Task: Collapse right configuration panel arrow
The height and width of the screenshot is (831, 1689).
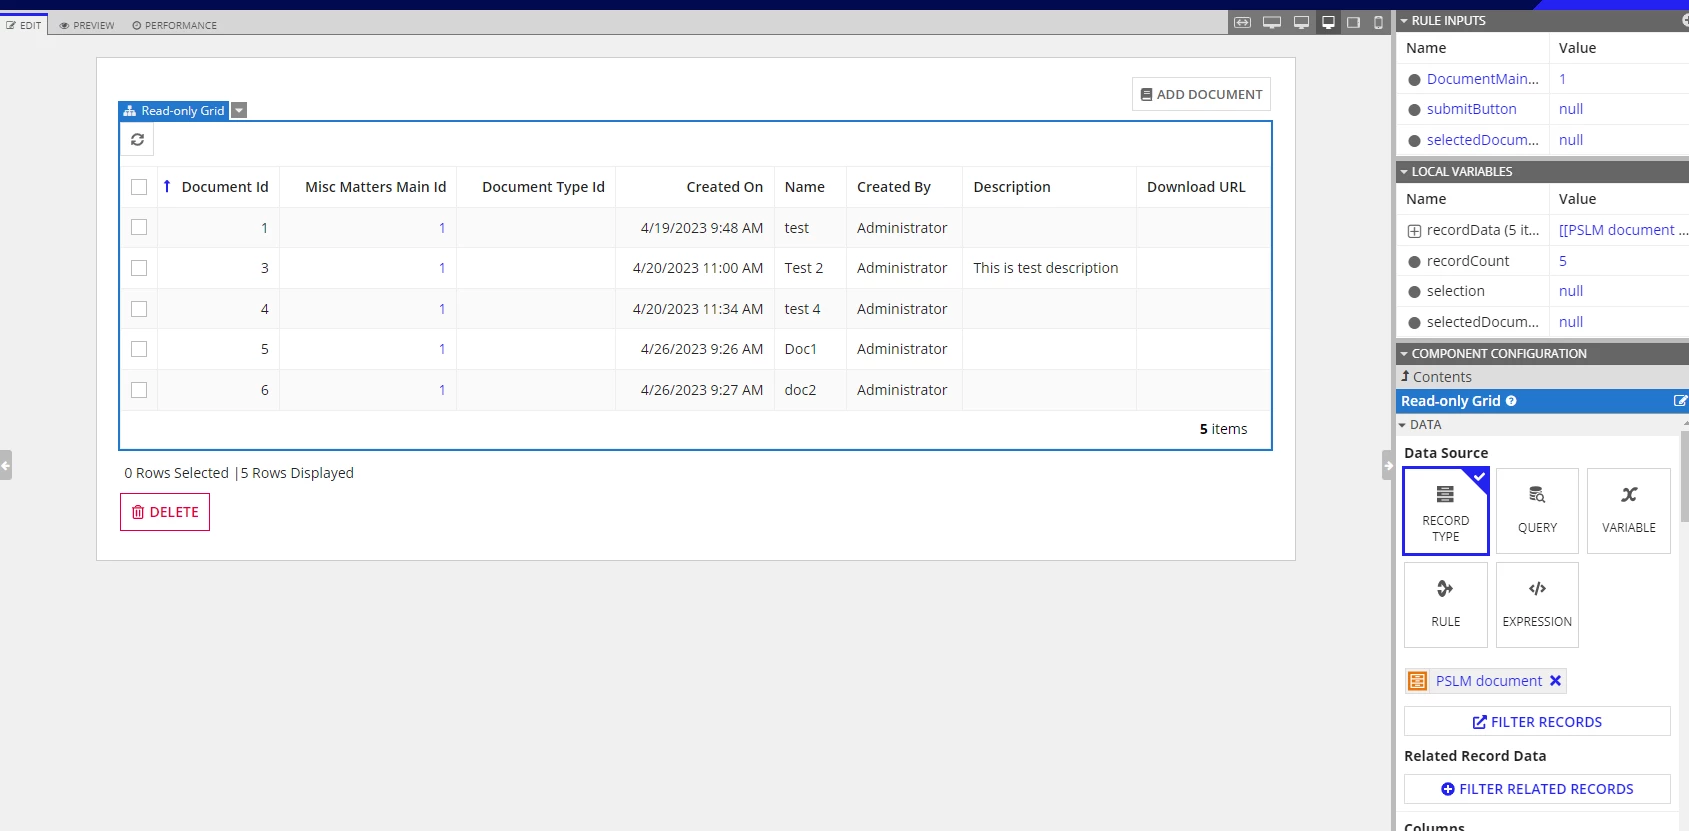Action: [1388, 465]
